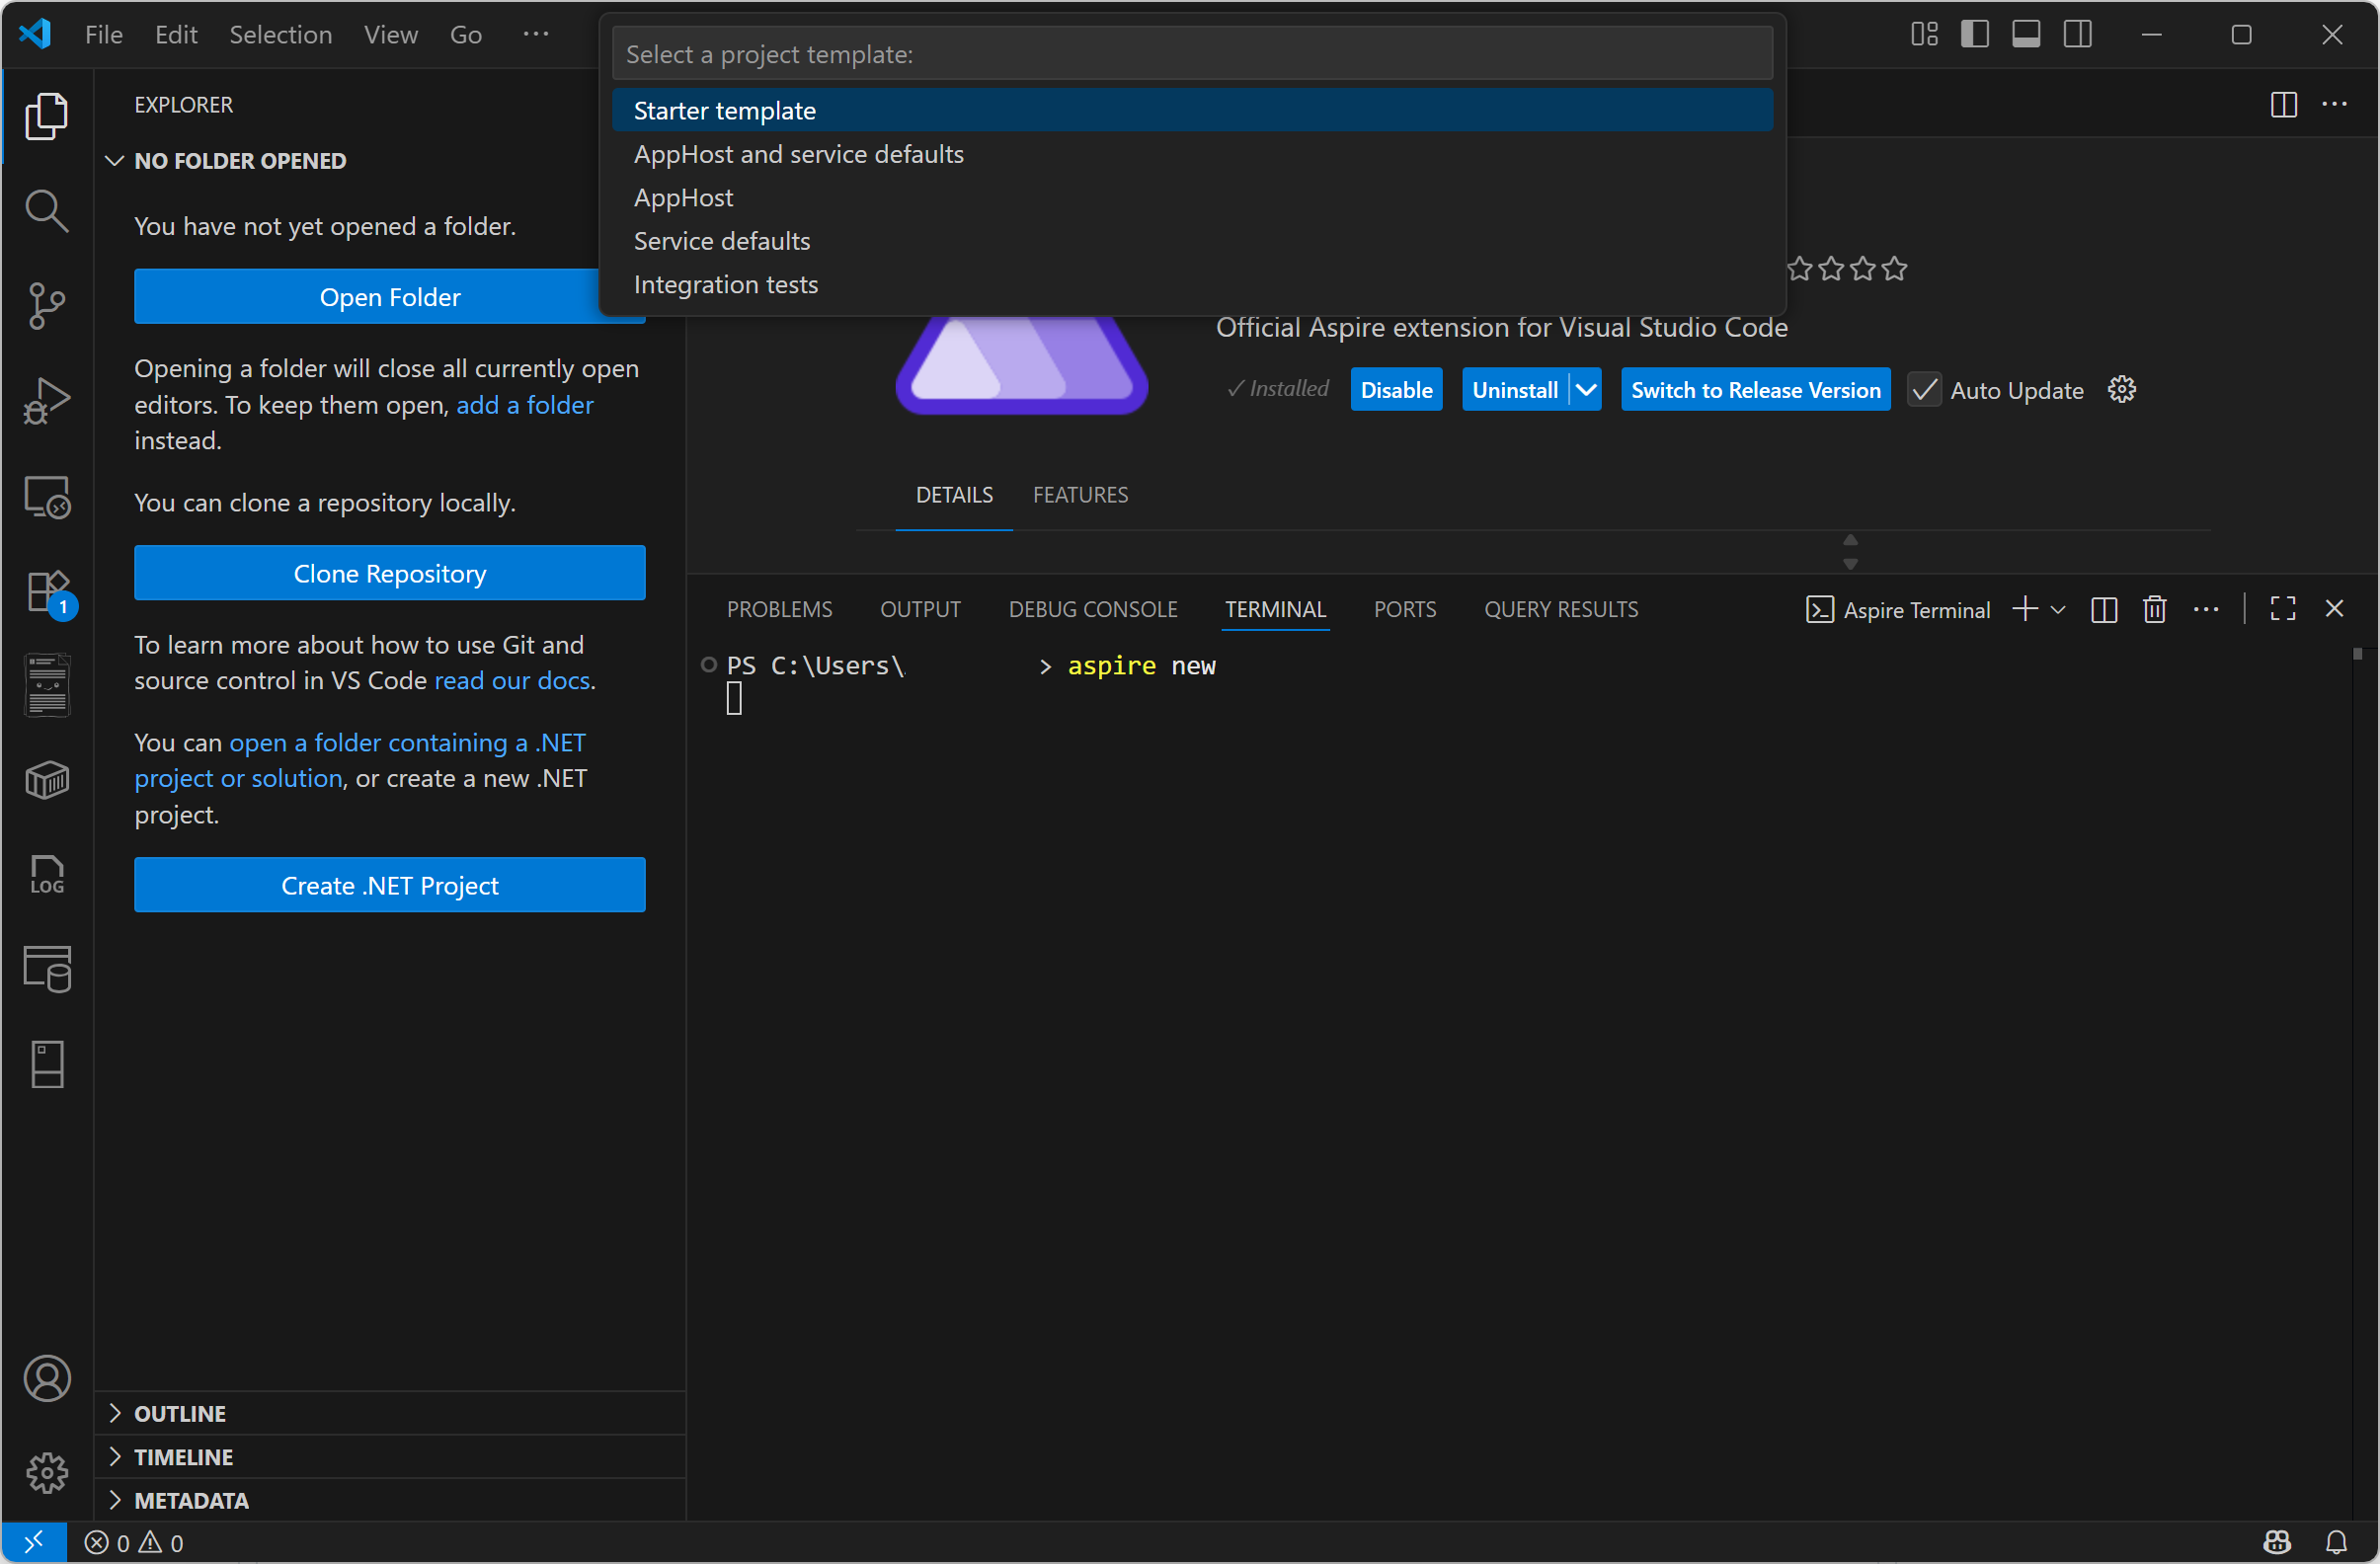Toggle the bottom panel layout button
The image size is (2380, 1564).
[x=2025, y=34]
